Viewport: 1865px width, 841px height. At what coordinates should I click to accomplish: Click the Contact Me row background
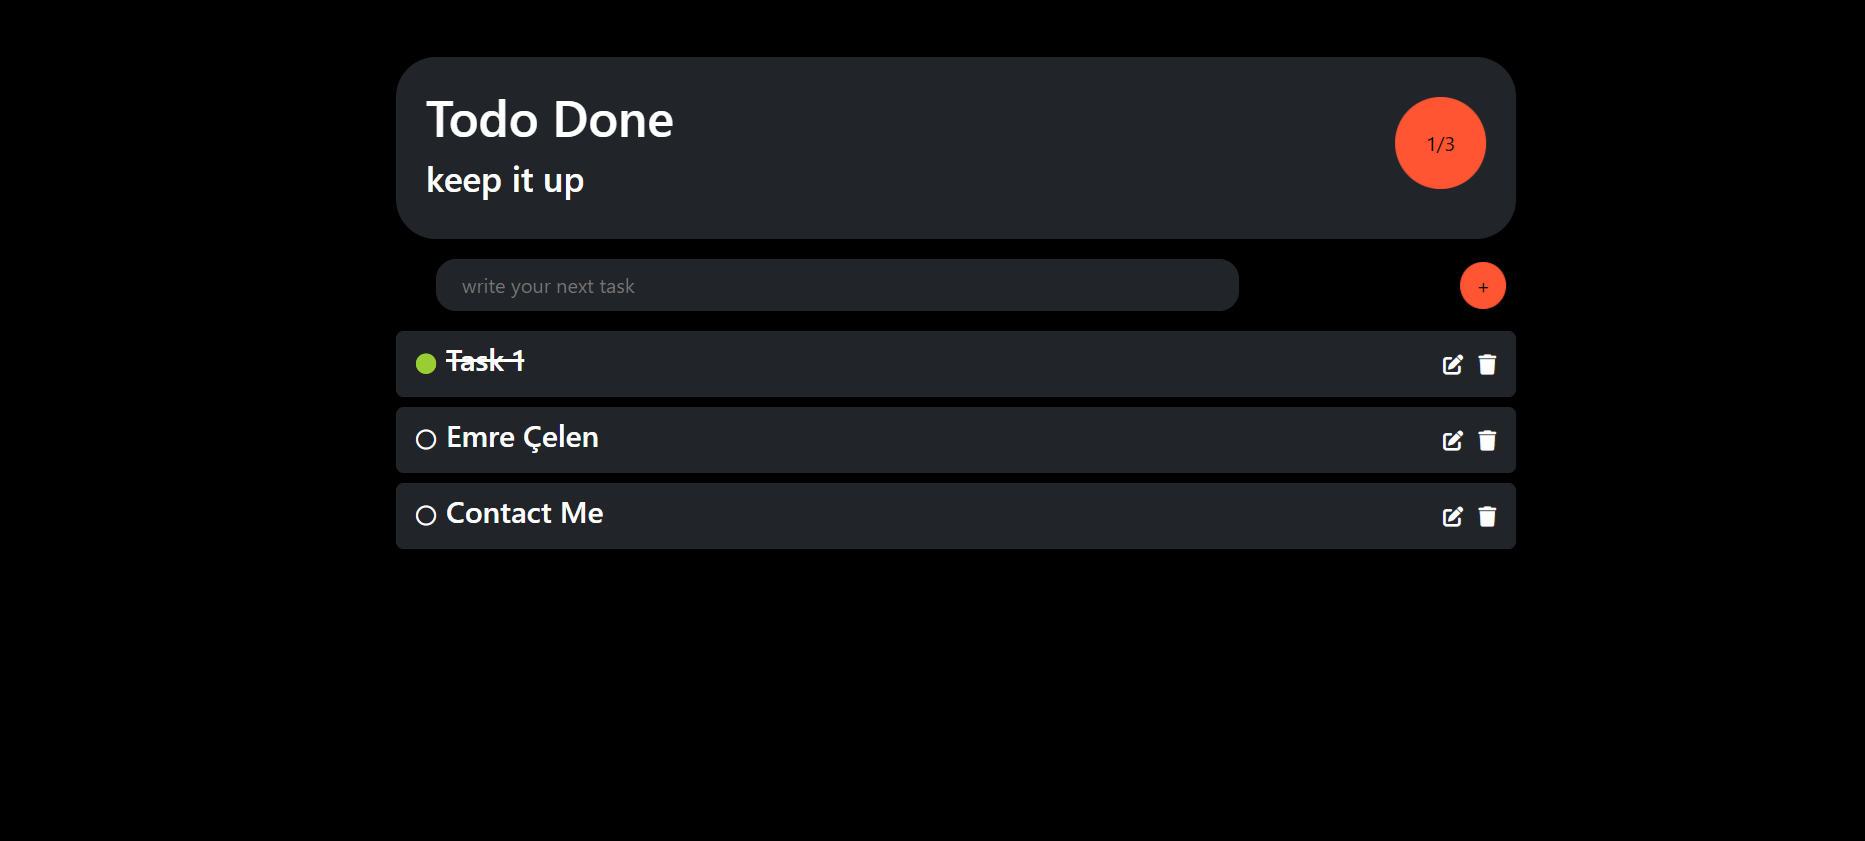tap(956, 516)
